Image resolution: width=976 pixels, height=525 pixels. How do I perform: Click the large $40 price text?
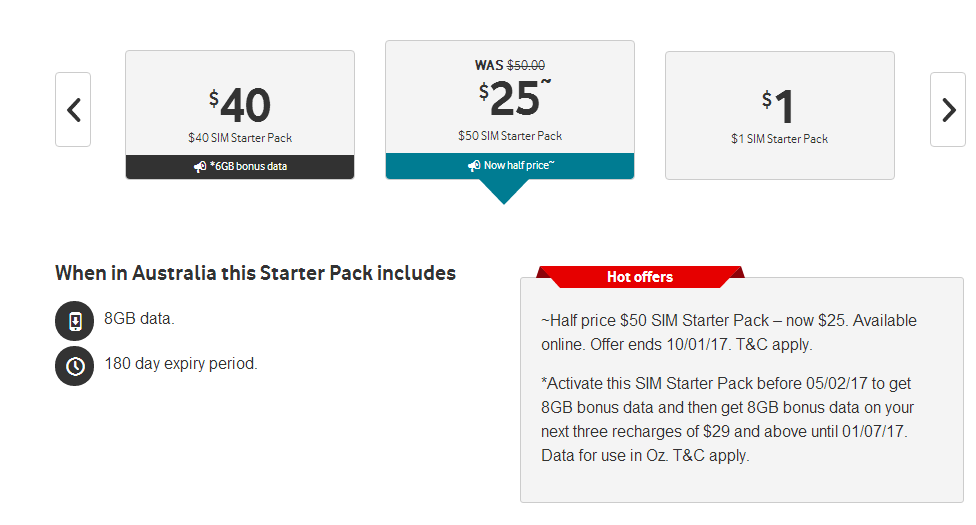240,105
